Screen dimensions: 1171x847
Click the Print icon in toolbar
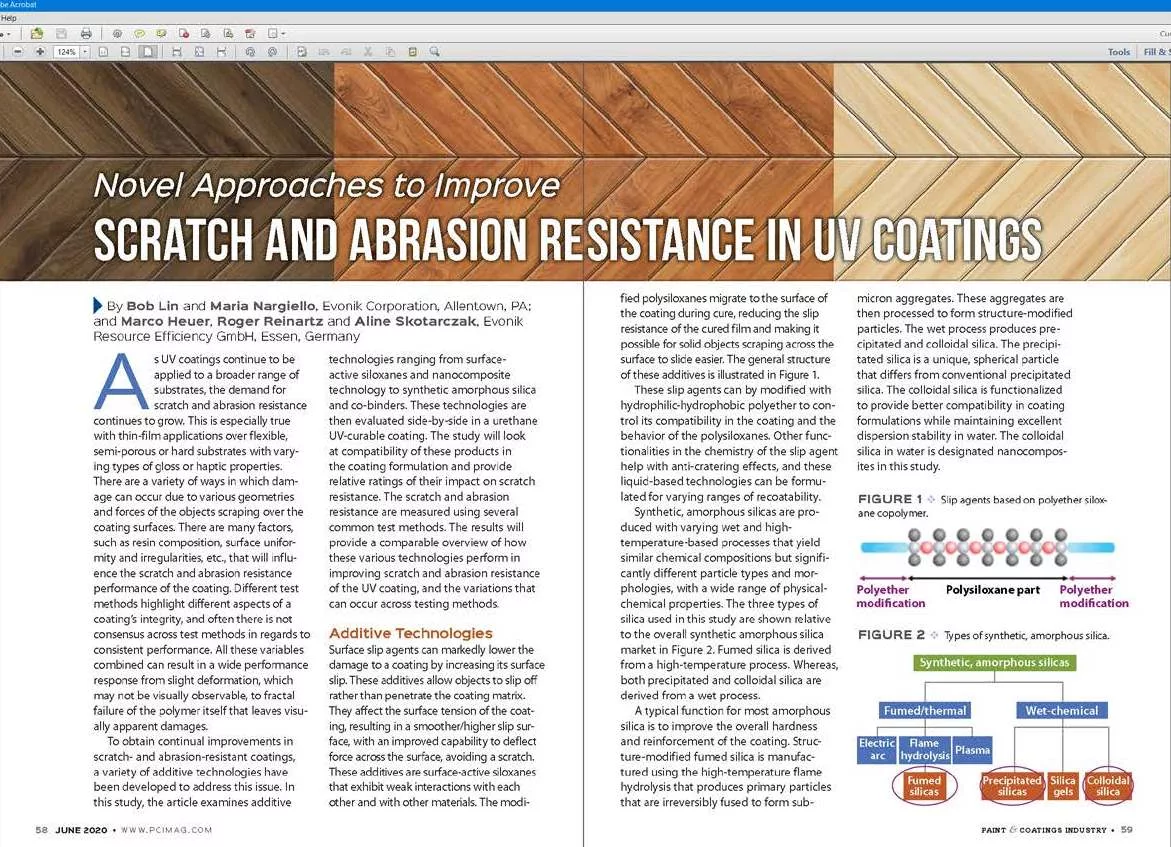tap(86, 33)
